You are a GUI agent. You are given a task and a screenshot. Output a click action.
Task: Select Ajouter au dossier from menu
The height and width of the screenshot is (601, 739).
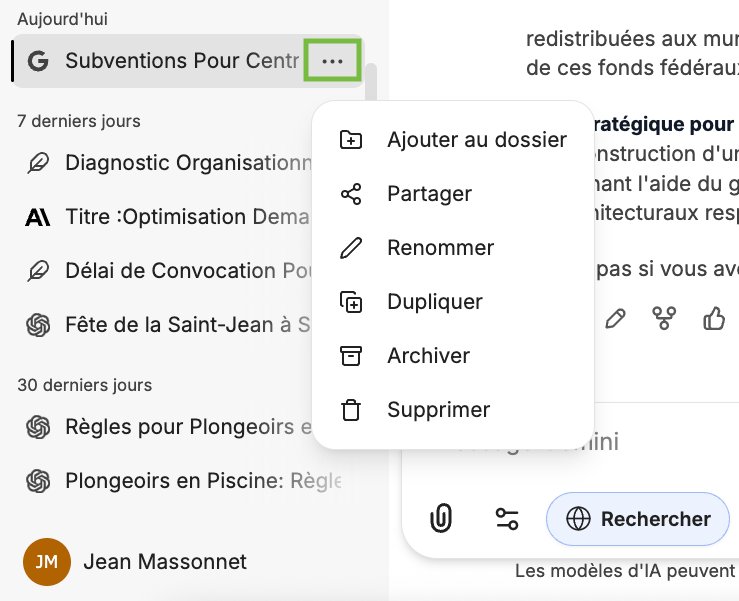(x=476, y=140)
